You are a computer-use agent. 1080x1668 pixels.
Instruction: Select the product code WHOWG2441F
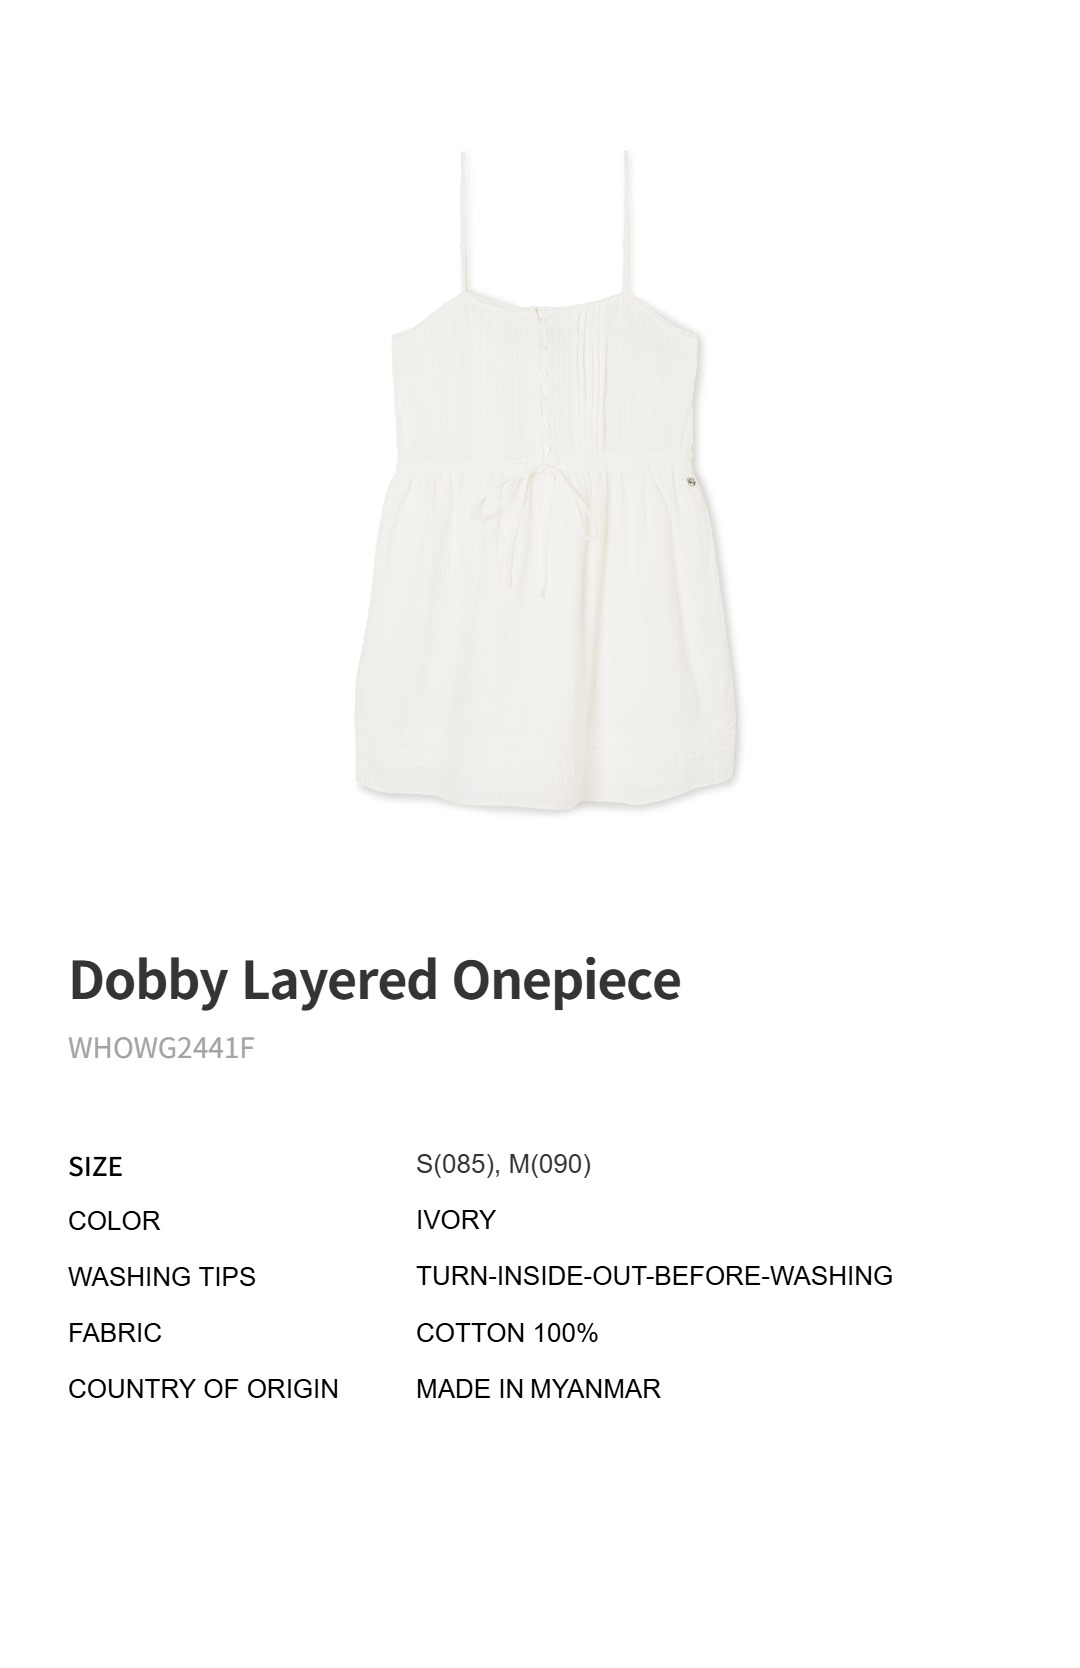pyautogui.click(x=161, y=1047)
